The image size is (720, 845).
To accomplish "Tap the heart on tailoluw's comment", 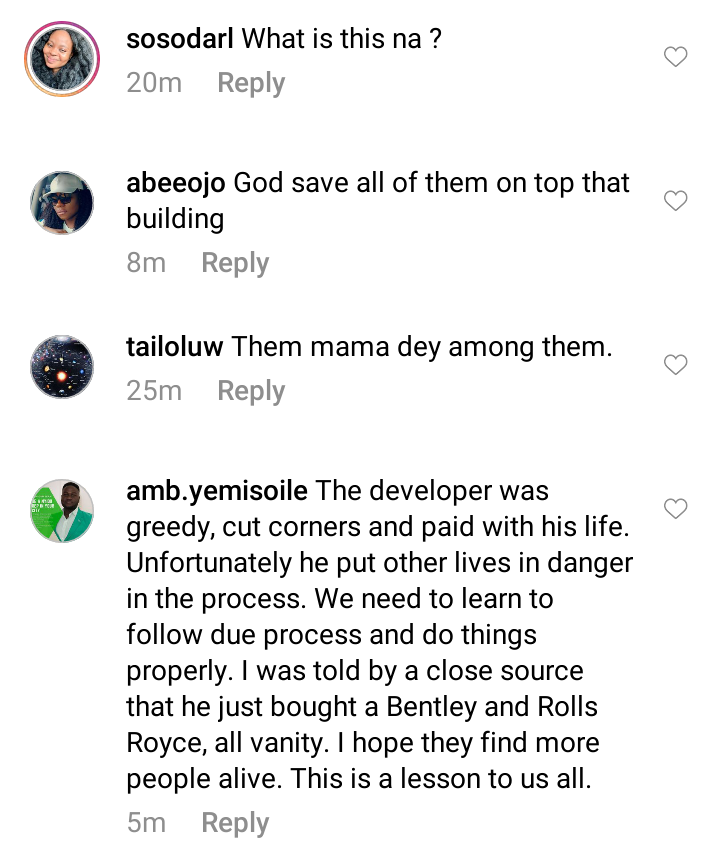I will [676, 365].
